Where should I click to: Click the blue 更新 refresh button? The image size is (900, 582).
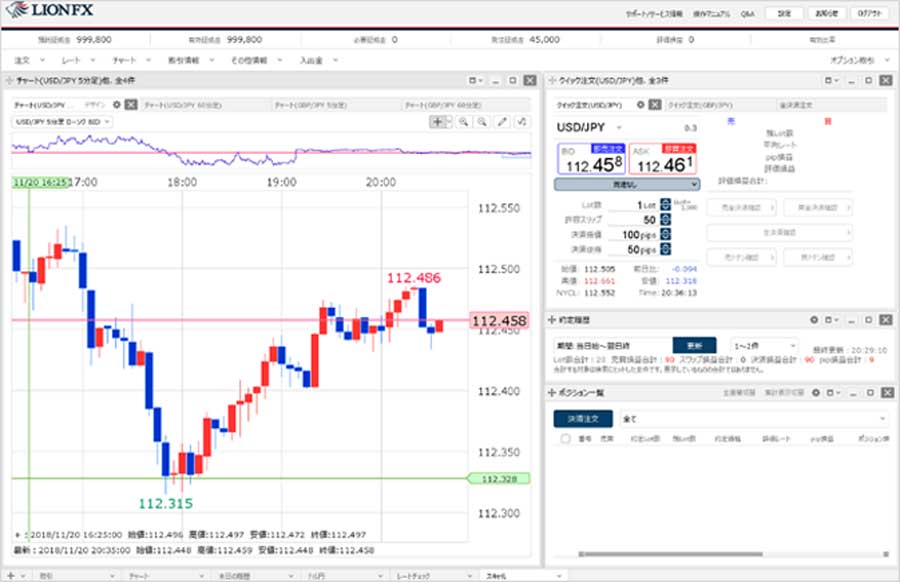694,345
